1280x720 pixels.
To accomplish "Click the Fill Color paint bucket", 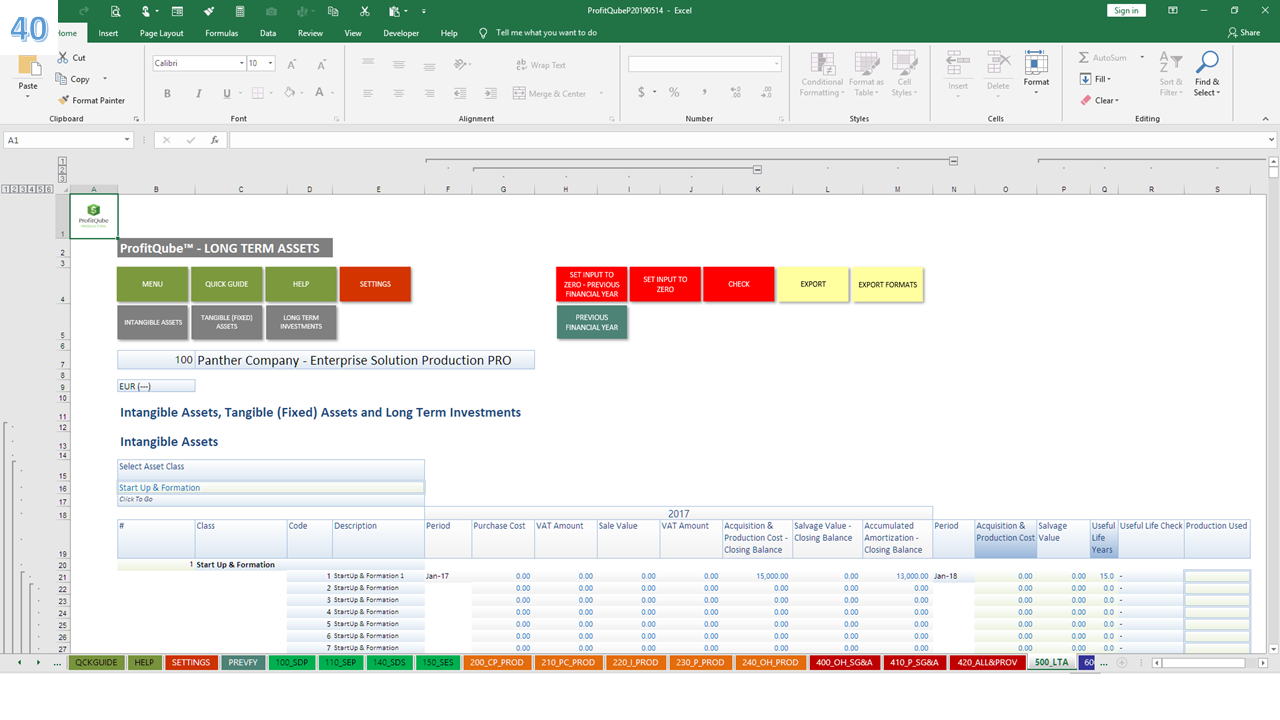I will point(289,93).
